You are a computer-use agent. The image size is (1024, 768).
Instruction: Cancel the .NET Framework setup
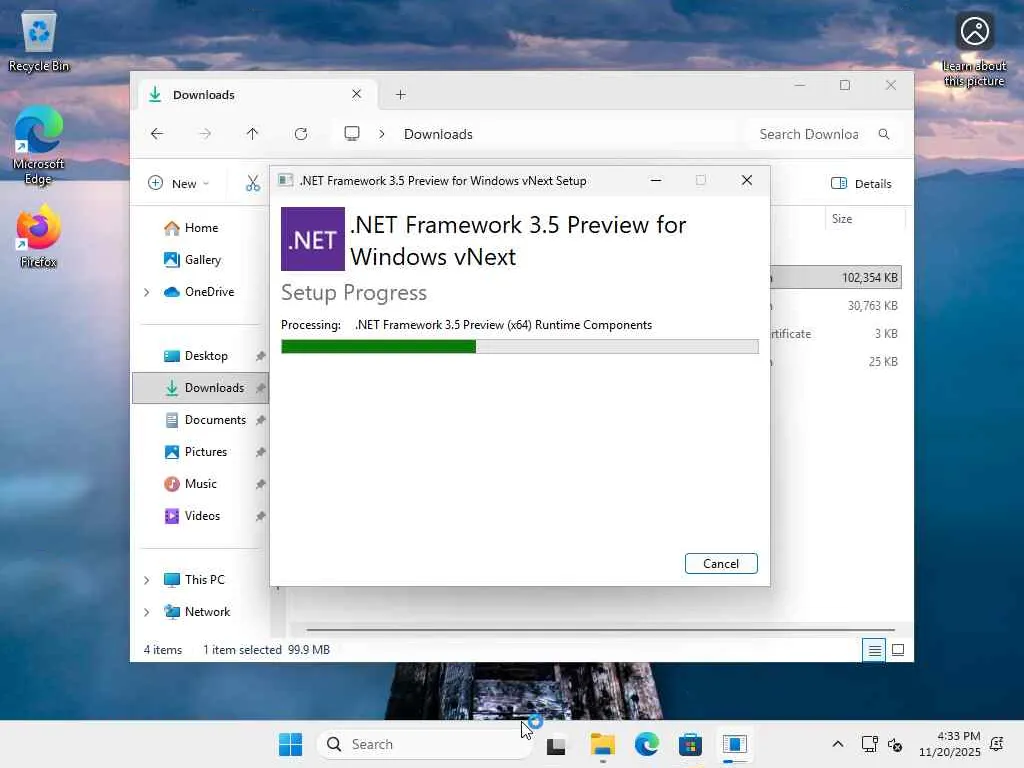(x=720, y=564)
